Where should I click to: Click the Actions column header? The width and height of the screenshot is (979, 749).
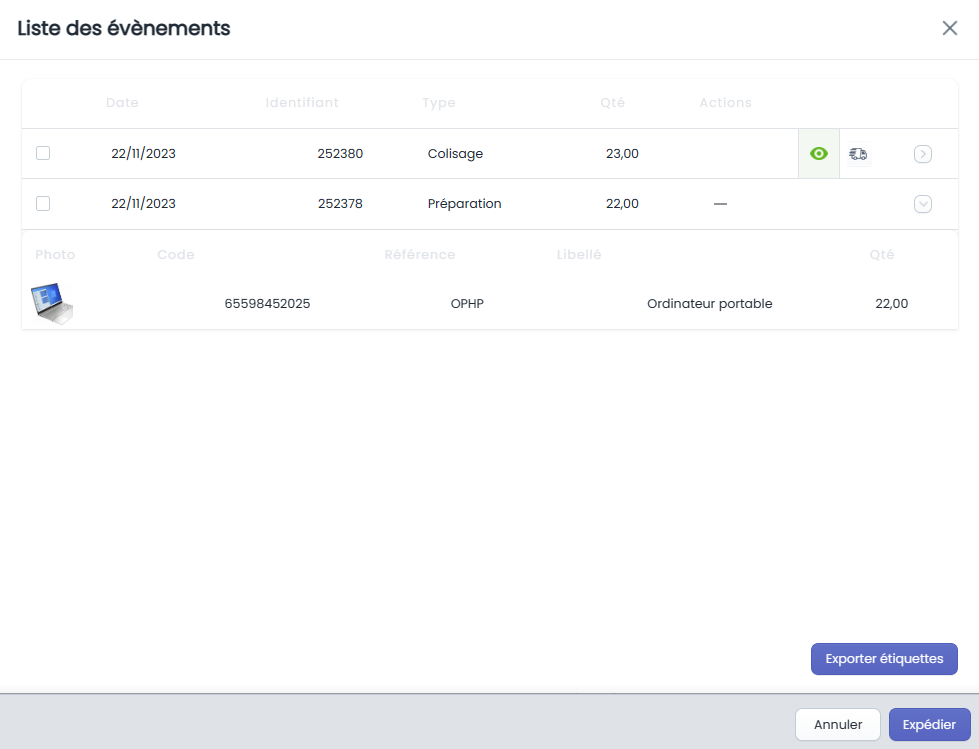pos(726,102)
